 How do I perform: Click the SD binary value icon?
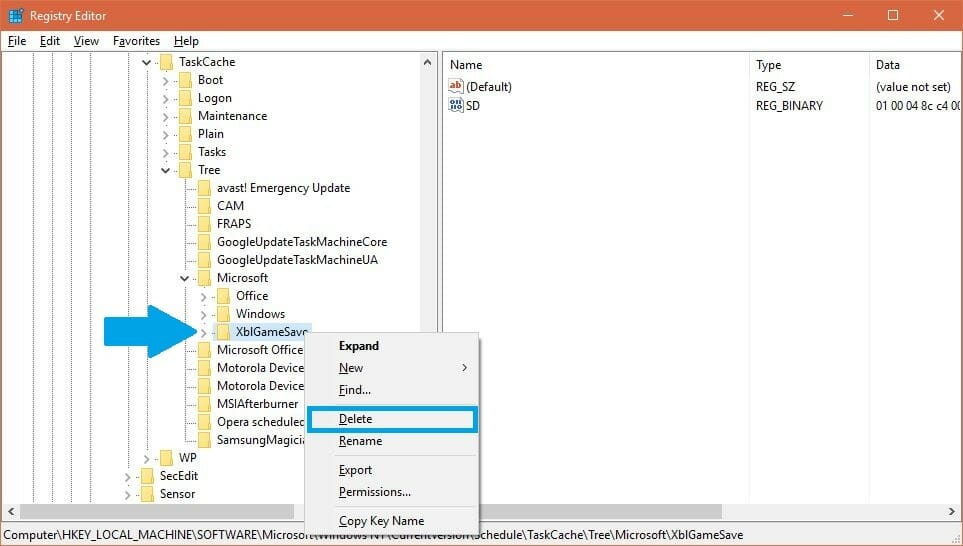tap(456, 105)
